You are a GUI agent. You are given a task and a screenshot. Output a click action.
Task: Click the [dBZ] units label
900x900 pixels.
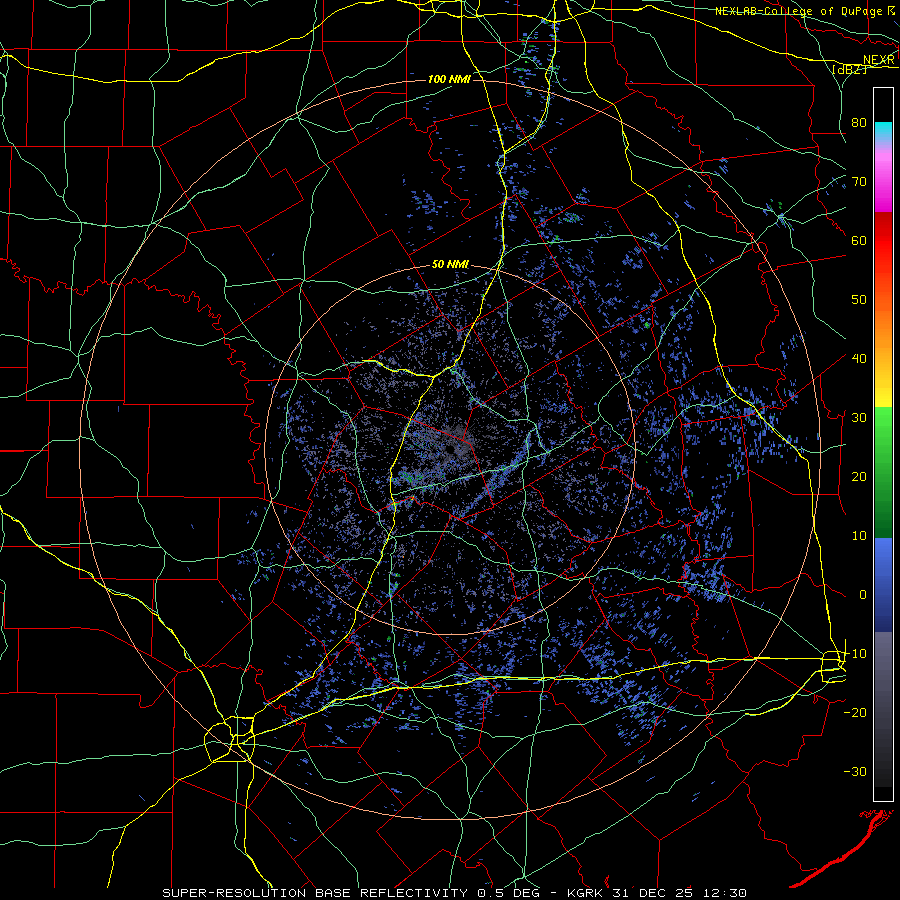(849, 69)
